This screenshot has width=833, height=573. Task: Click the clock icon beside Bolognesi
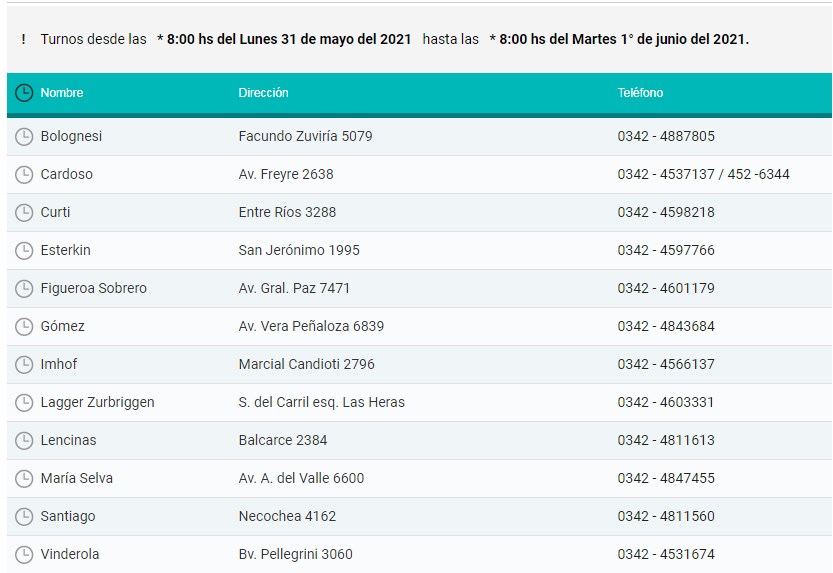(x=24, y=136)
